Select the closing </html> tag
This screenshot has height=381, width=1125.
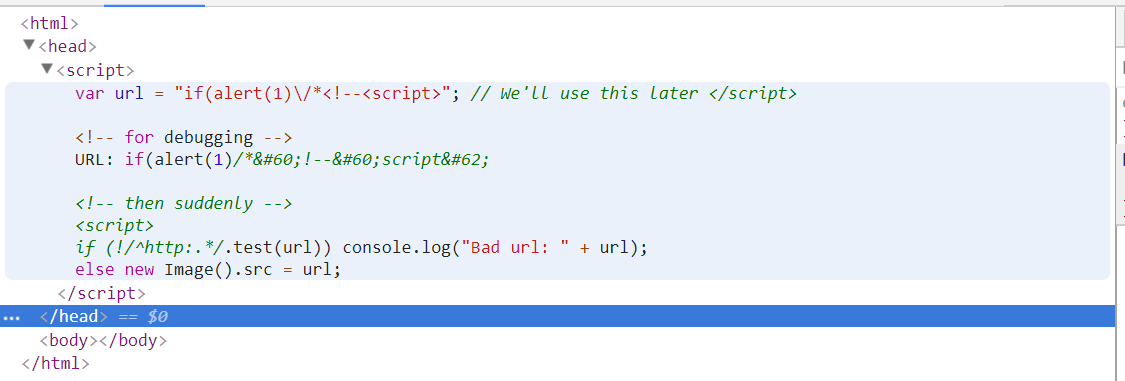pyautogui.click(x=55, y=363)
